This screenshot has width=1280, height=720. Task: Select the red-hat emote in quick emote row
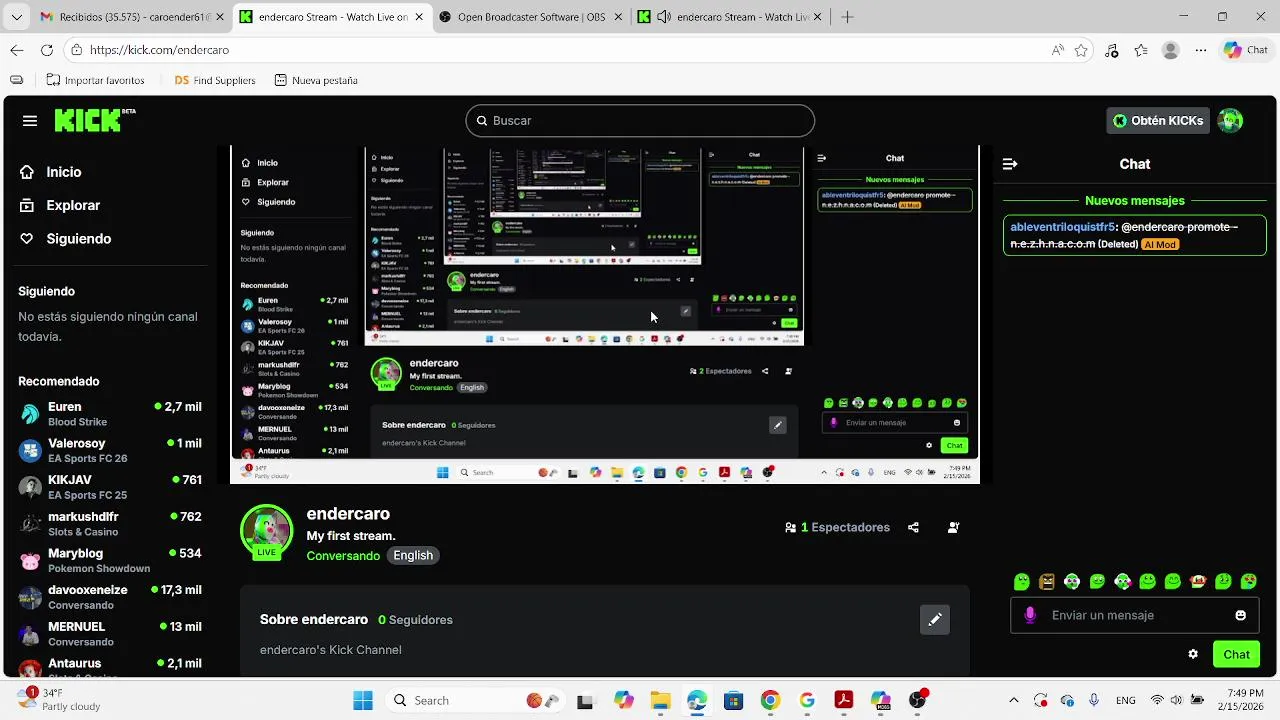click(1198, 581)
